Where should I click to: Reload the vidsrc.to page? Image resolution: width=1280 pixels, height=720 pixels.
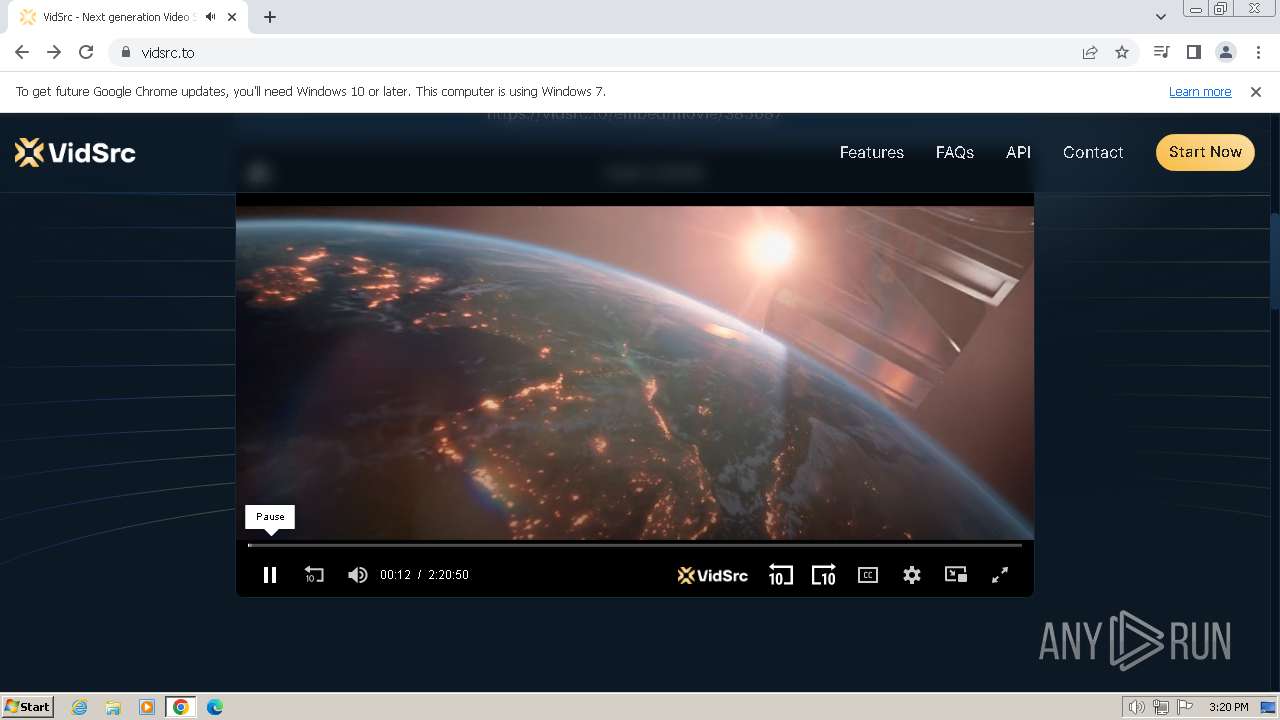(x=86, y=52)
